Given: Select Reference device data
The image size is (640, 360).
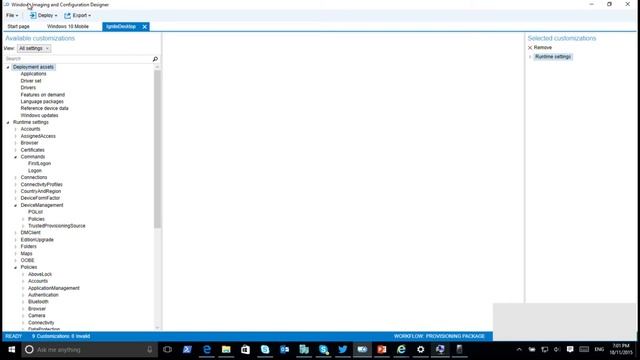Looking at the screenshot, I should (44, 109).
